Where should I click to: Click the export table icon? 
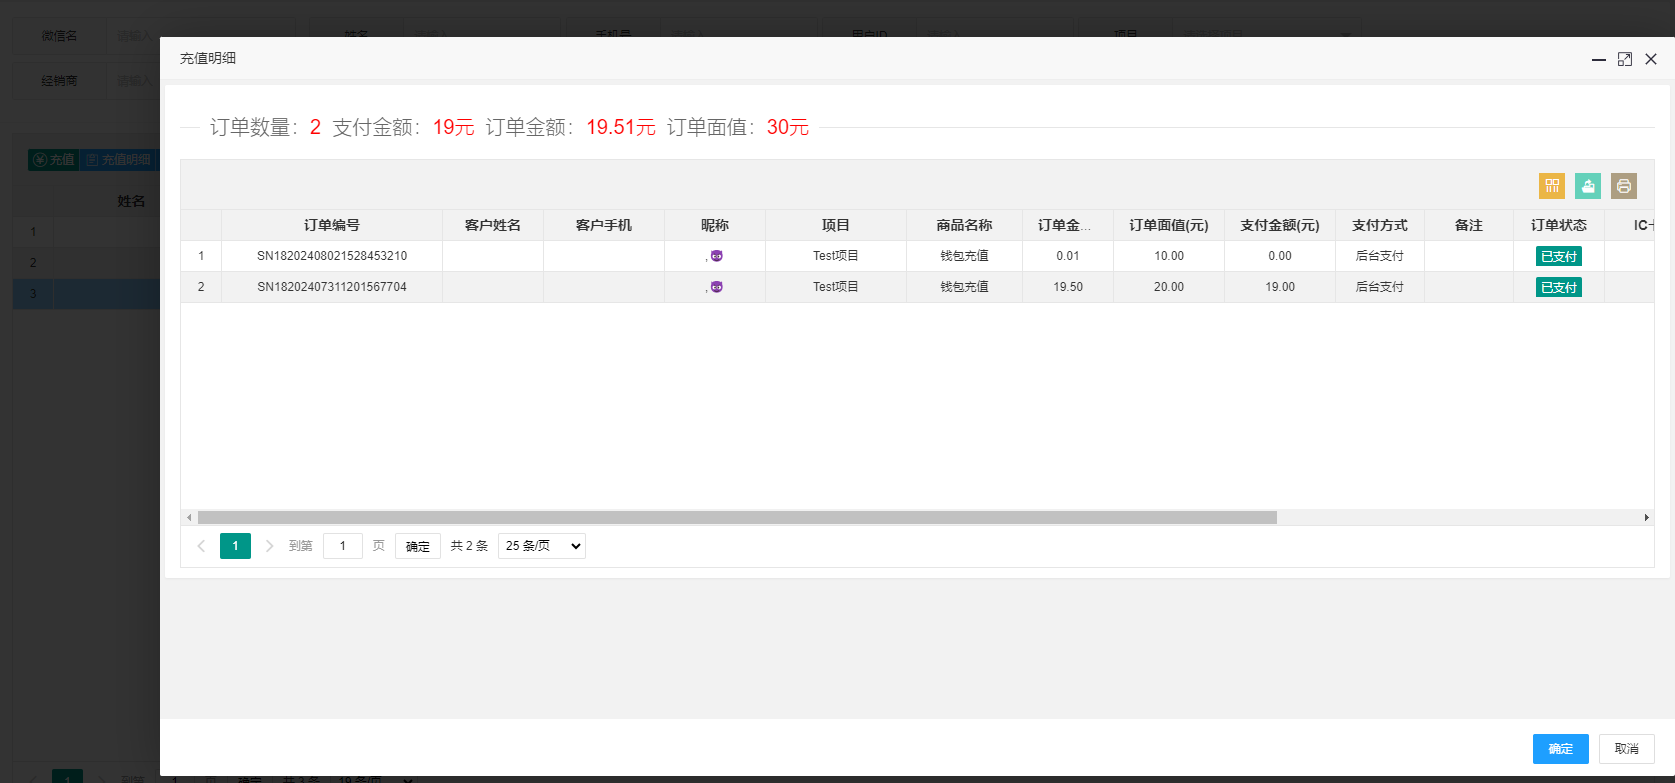[x=1588, y=186]
